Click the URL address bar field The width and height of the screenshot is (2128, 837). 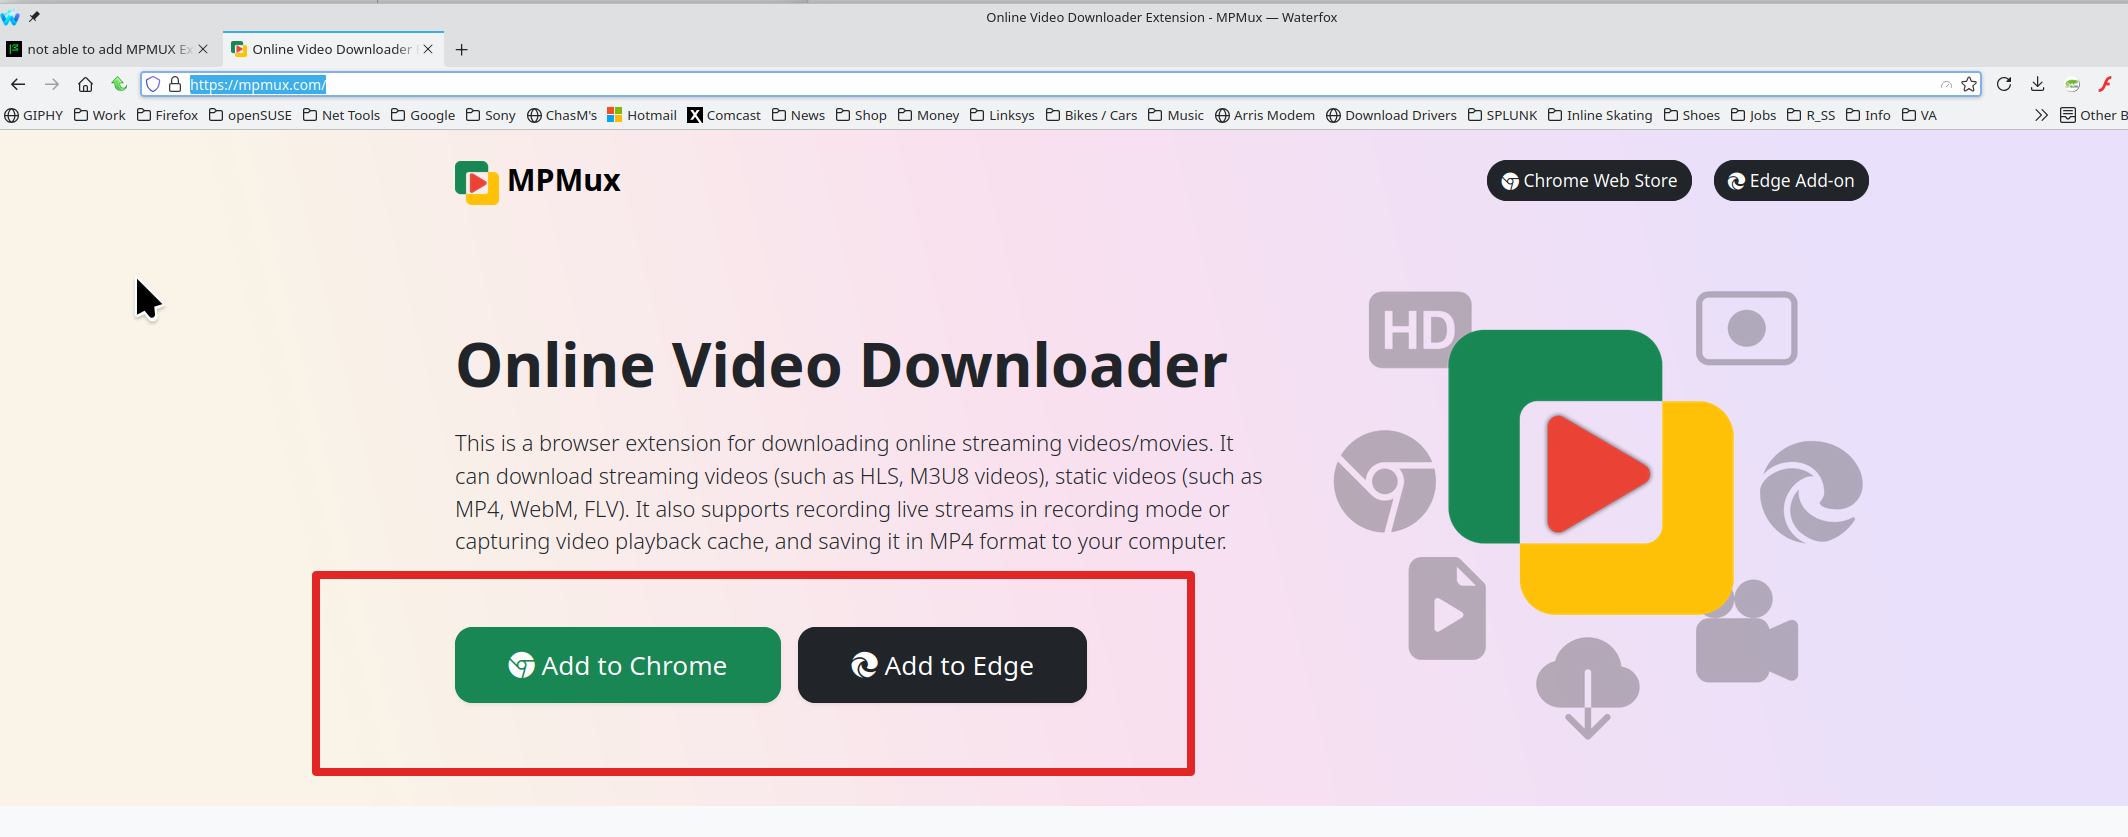(x=1060, y=84)
